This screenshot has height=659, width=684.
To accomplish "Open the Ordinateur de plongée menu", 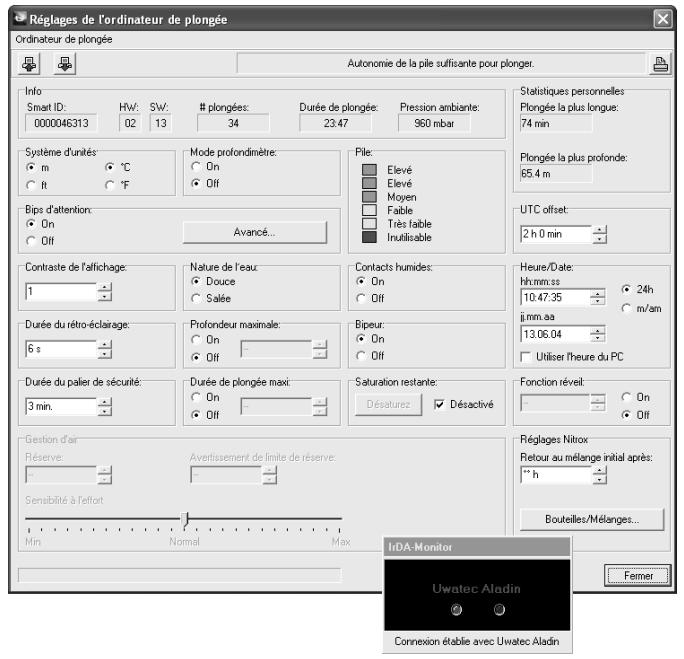I will point(64,39).
